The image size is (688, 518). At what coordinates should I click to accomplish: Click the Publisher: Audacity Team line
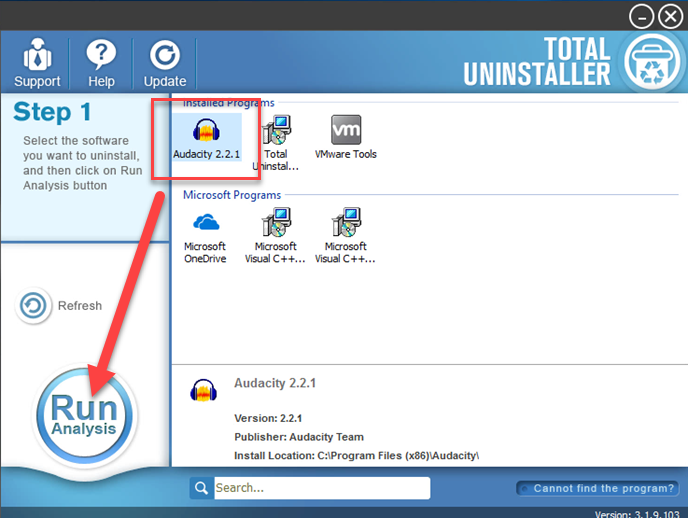[299, 437]
